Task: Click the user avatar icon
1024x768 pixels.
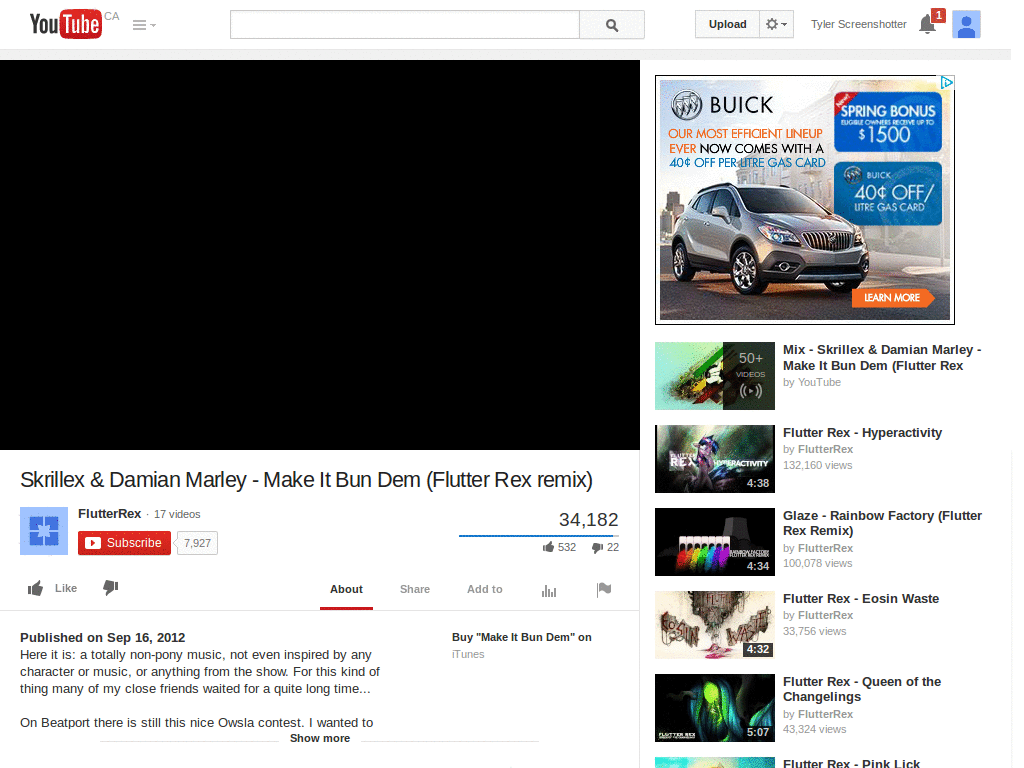Action: point(966,25)
